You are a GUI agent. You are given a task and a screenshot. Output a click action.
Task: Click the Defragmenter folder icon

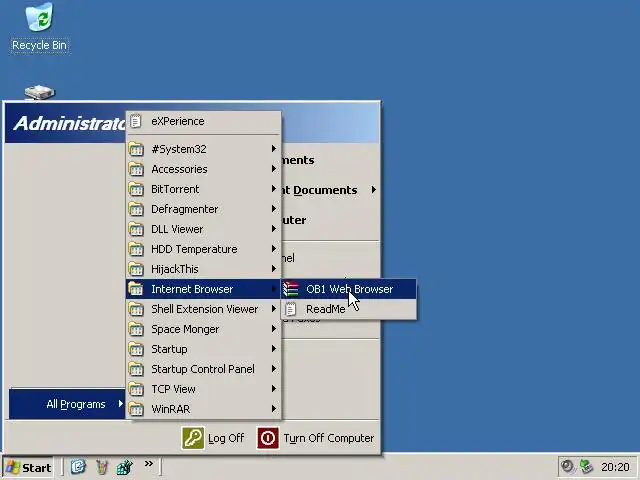tap(136, 209)
